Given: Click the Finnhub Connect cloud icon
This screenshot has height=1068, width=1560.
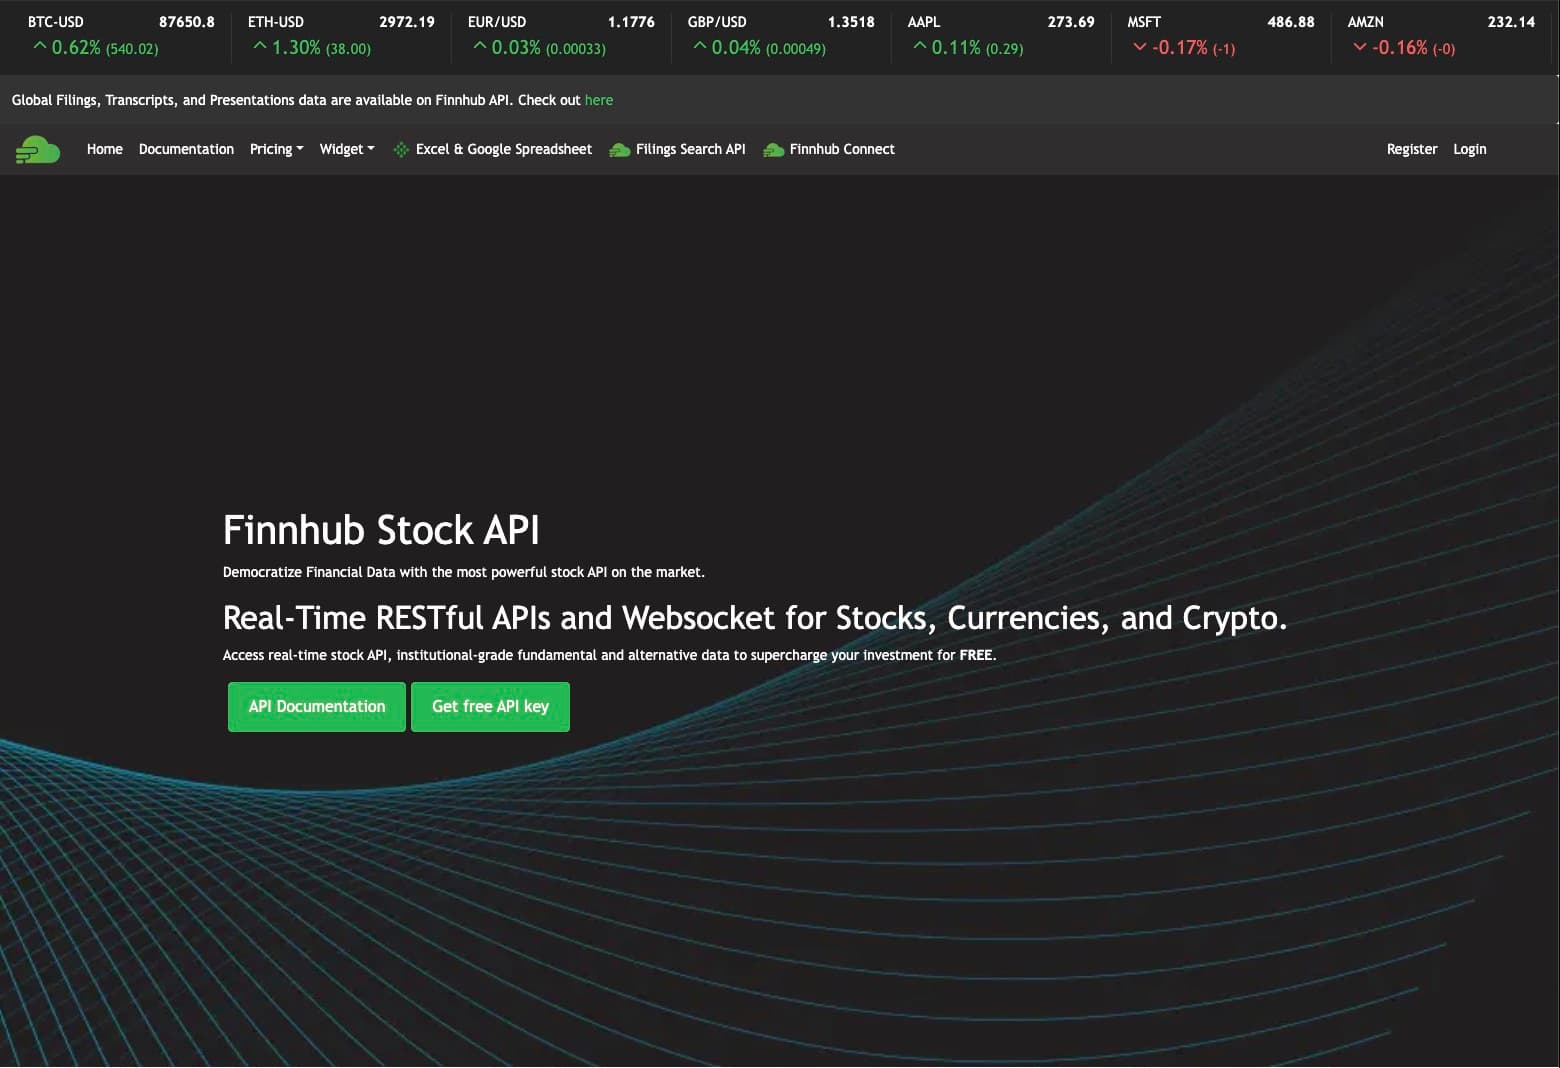Looking at the screenshot, I should click(x=773, y=149).
